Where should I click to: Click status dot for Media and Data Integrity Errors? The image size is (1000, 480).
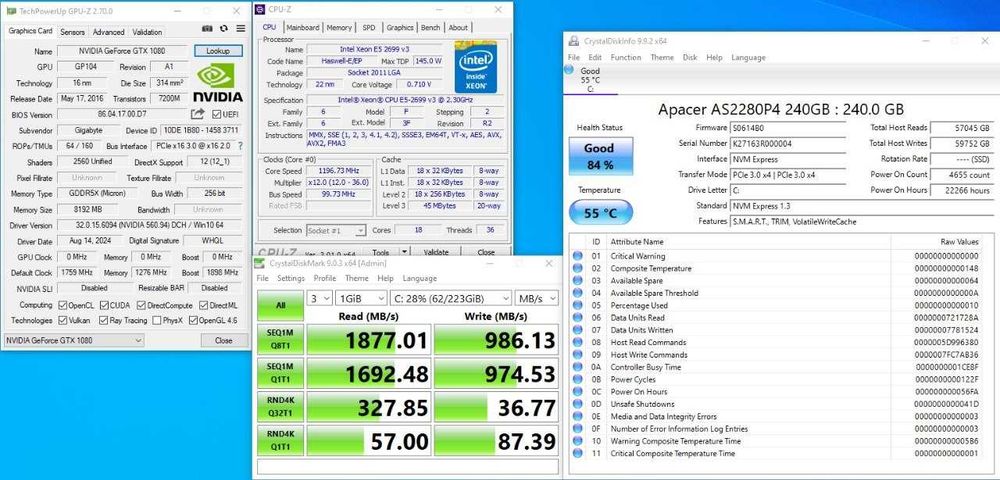point(578,416)
